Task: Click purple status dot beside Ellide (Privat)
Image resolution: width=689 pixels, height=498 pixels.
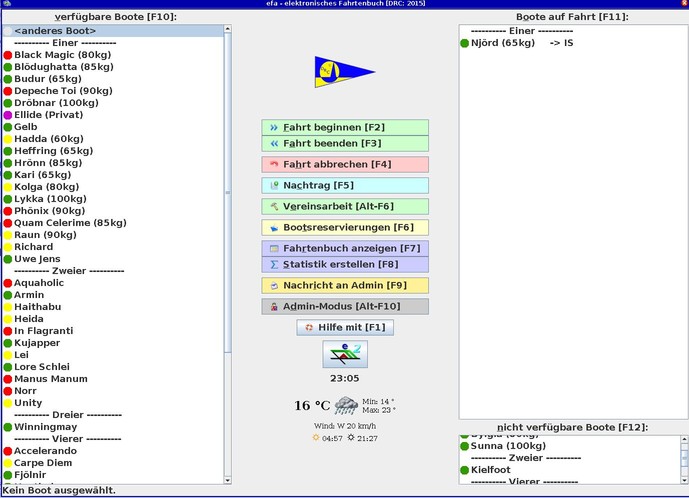Action: click(x=8, y=115)
